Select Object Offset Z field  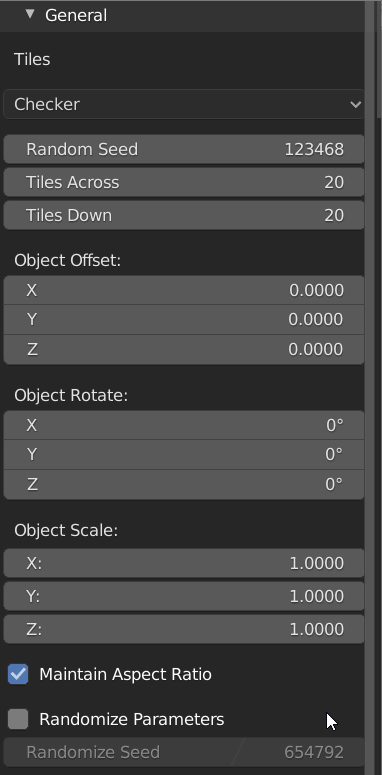pos(184,349)
